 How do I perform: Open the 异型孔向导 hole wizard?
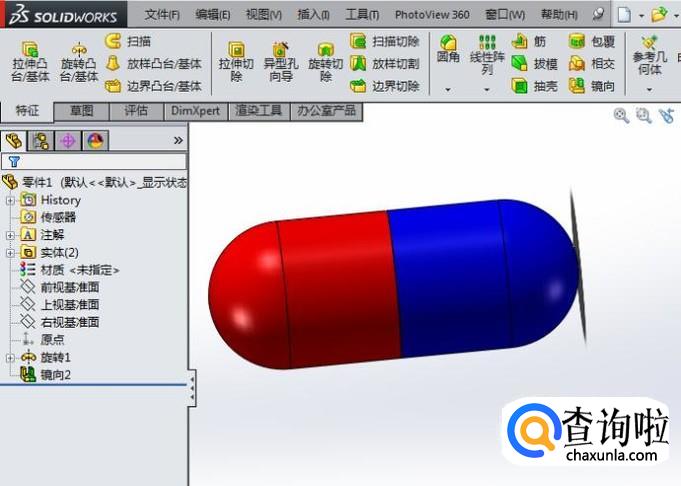coord(281,62)
